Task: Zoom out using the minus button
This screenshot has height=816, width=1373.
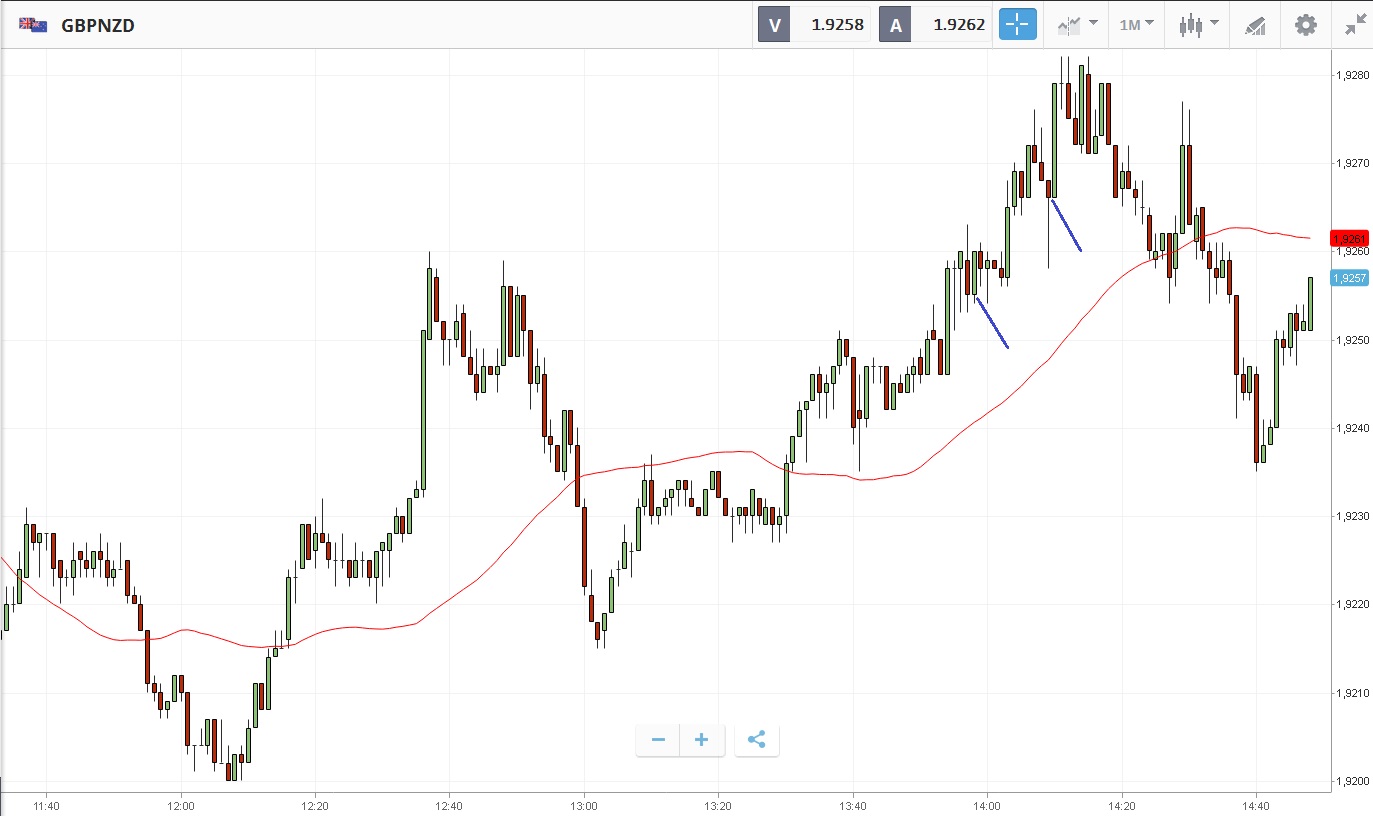Action: [x=658, y=740]
